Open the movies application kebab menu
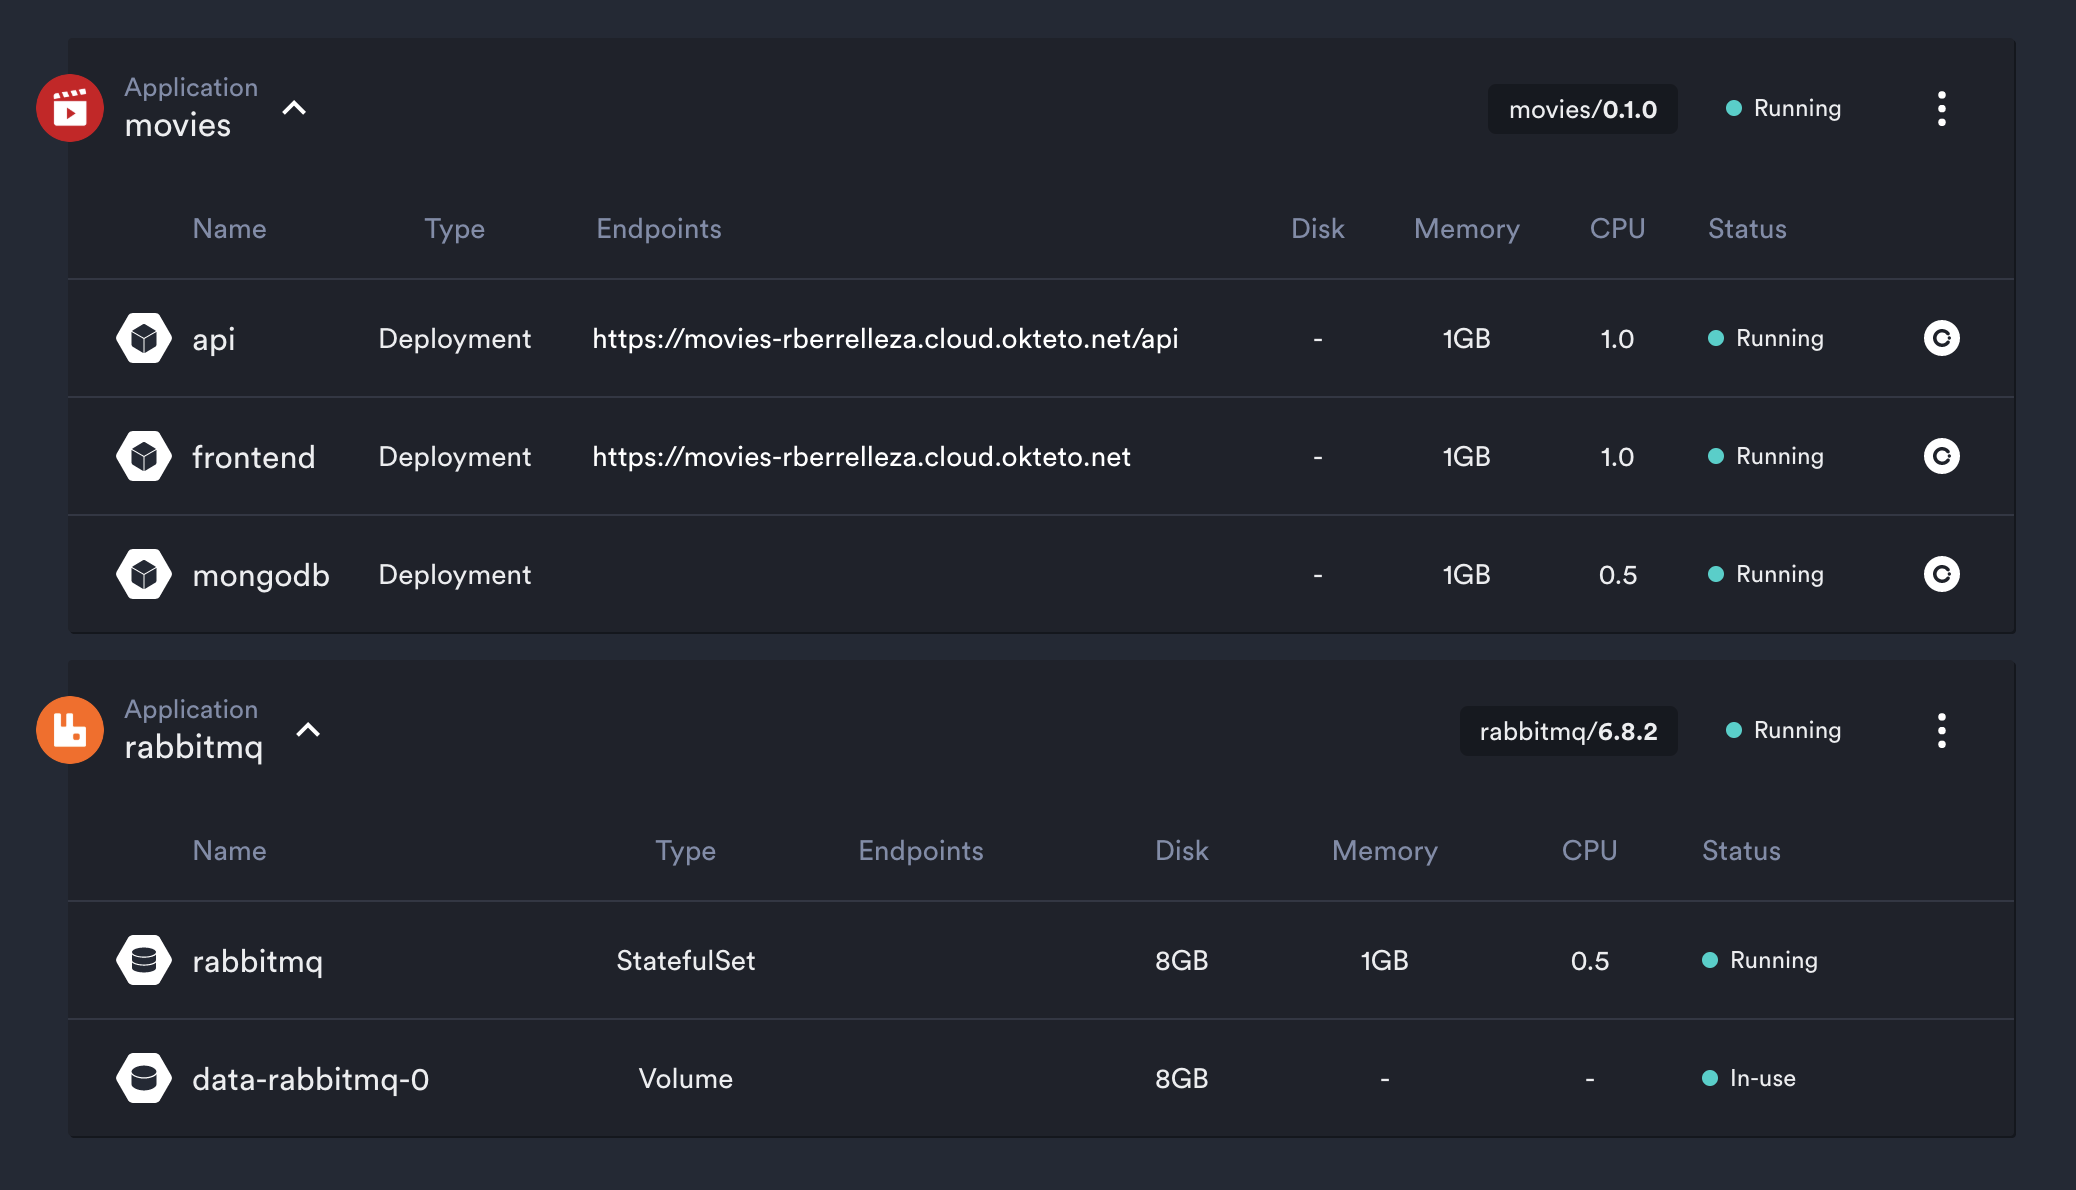Image resolution: width=2076 pixels, height=1190 pixels. point(1941,108)
